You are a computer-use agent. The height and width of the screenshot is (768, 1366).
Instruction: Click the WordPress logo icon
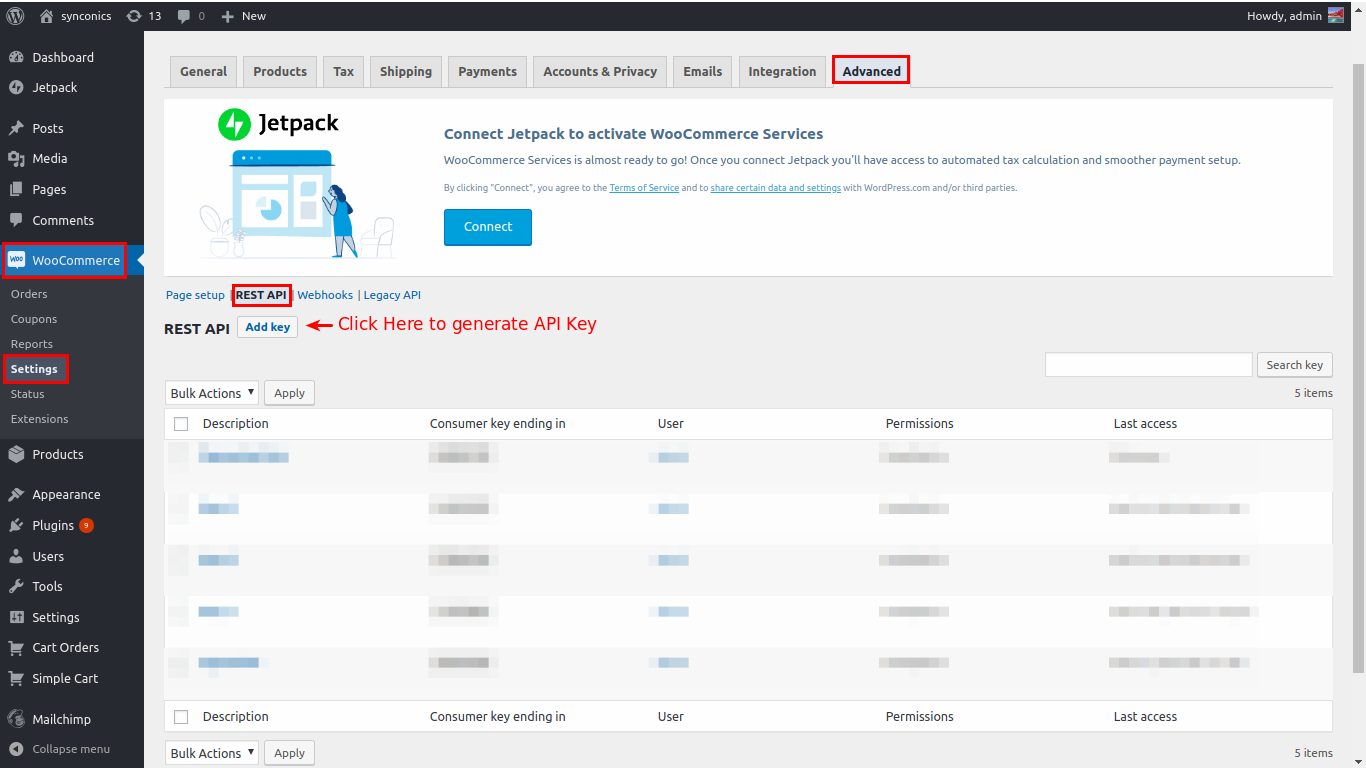coord(15,16)
